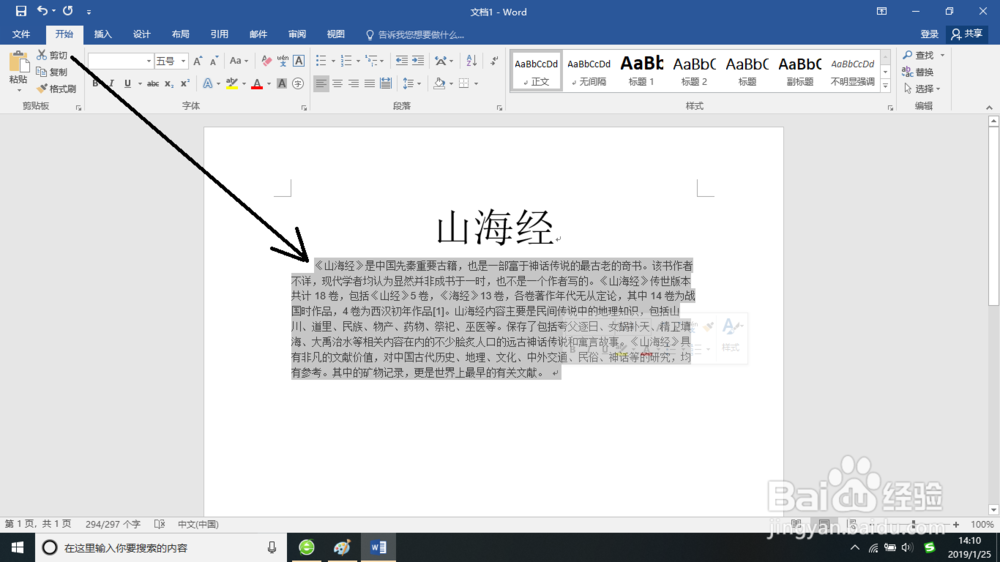Decrease font size with shrink font icon

(x=214, y=61)
